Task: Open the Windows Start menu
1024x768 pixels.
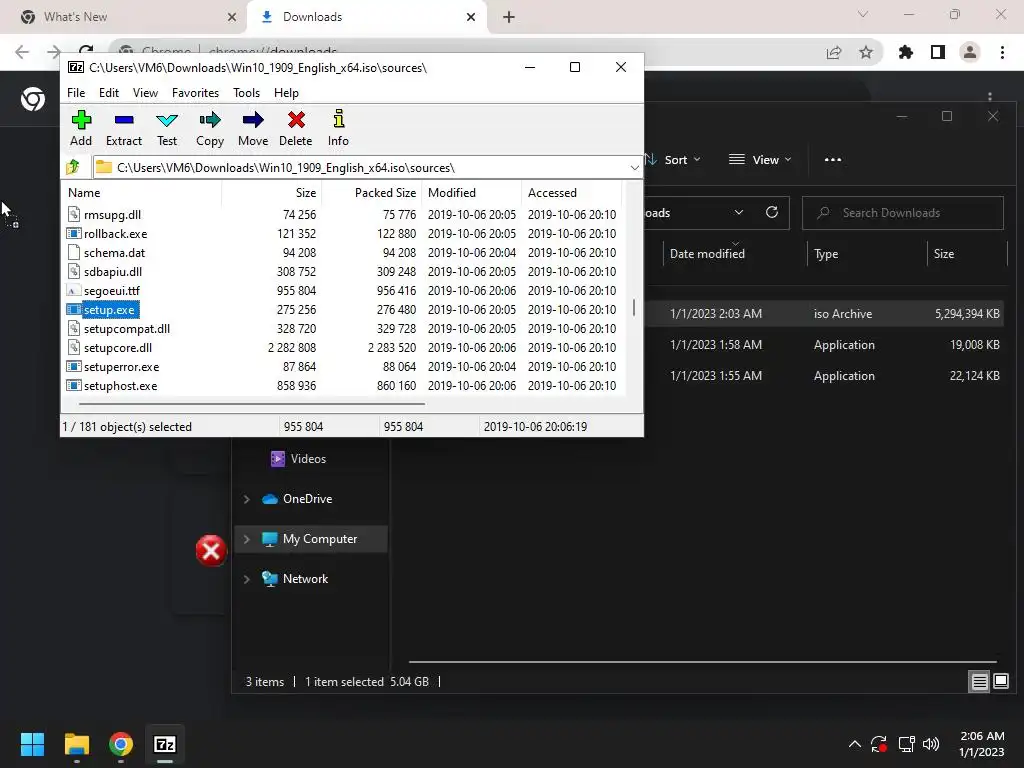Action: pyautogui.click(x=32, y=744)
